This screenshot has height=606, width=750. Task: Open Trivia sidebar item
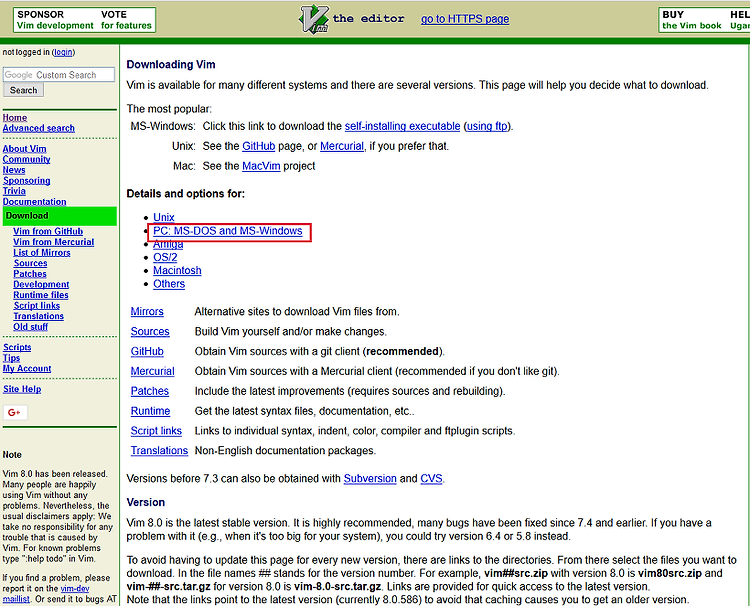point(14,191)
